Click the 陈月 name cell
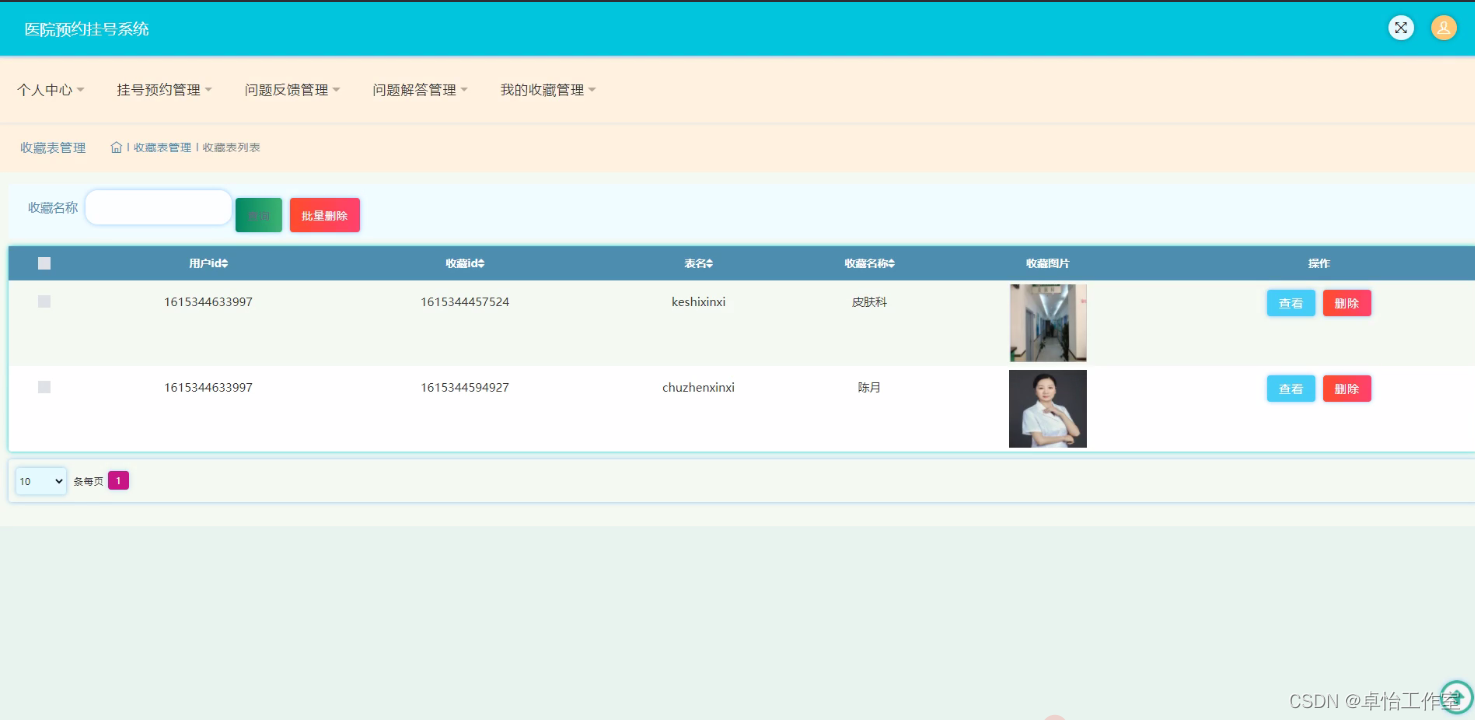Viewport: 1475px width, 720px height. tap(869, 387)
